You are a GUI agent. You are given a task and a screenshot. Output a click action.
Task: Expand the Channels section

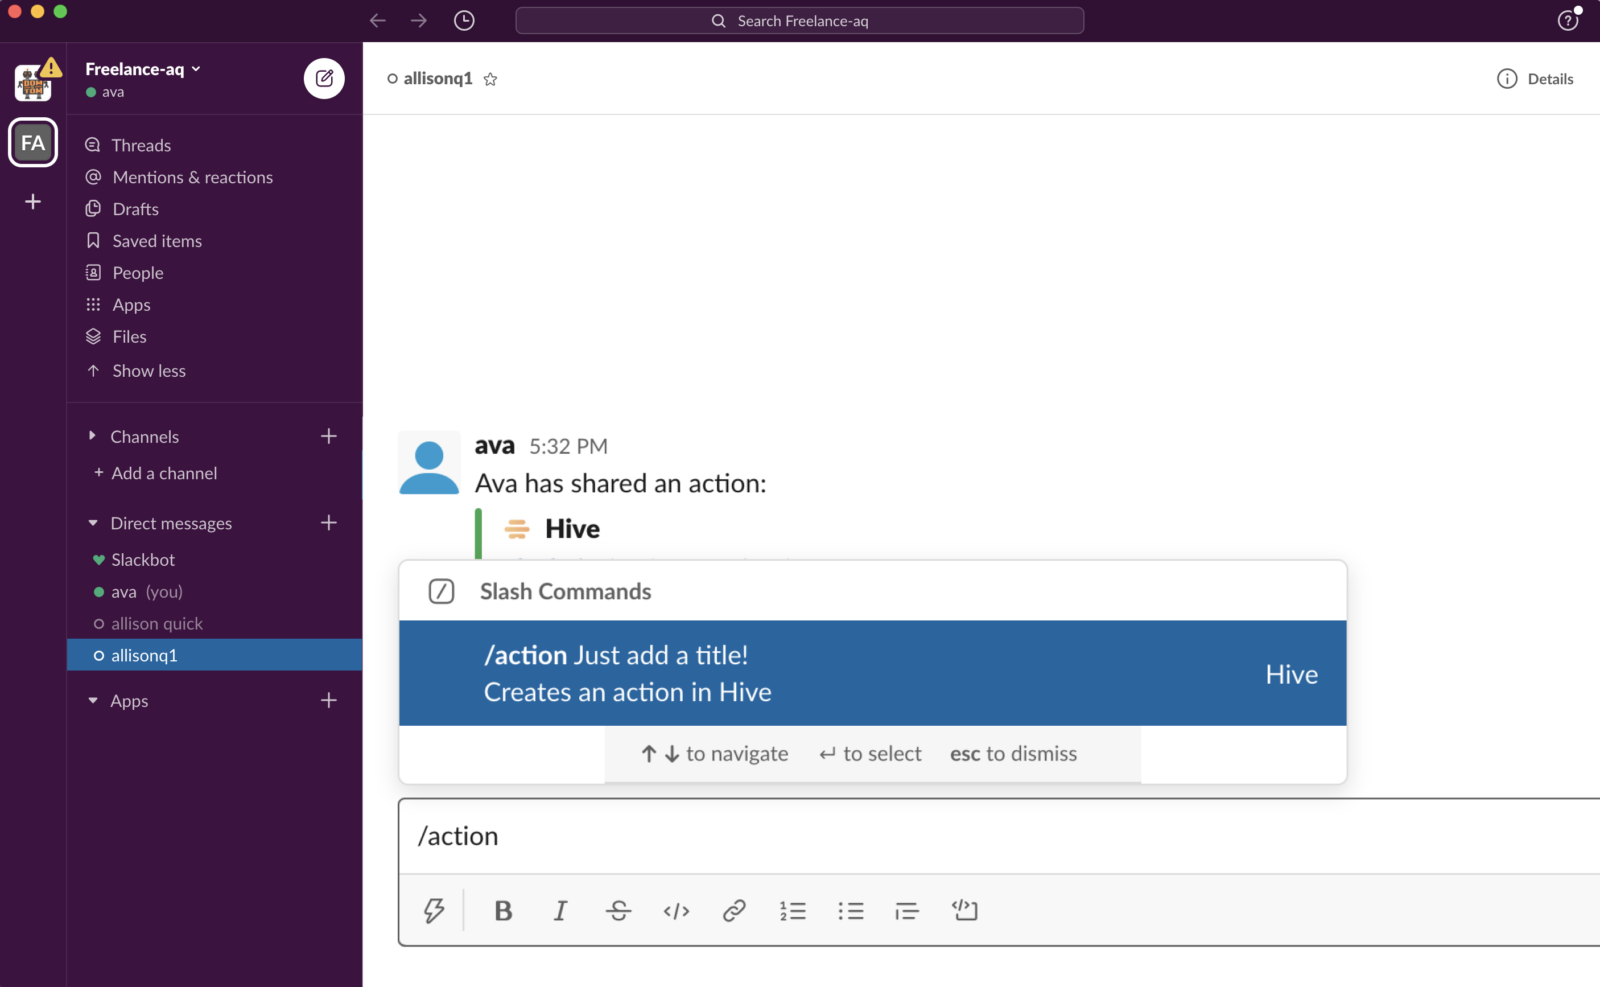90,436
